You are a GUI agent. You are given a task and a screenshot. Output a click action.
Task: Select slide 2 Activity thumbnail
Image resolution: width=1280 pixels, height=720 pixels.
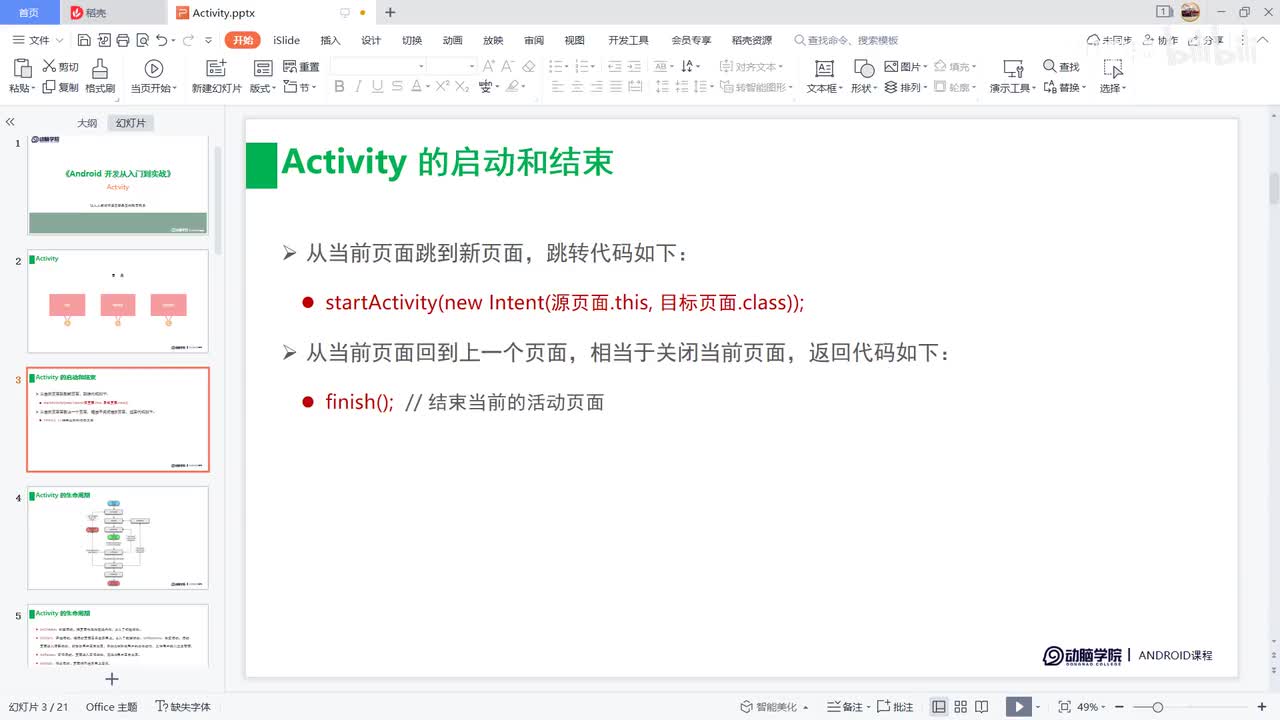(118, 301)
